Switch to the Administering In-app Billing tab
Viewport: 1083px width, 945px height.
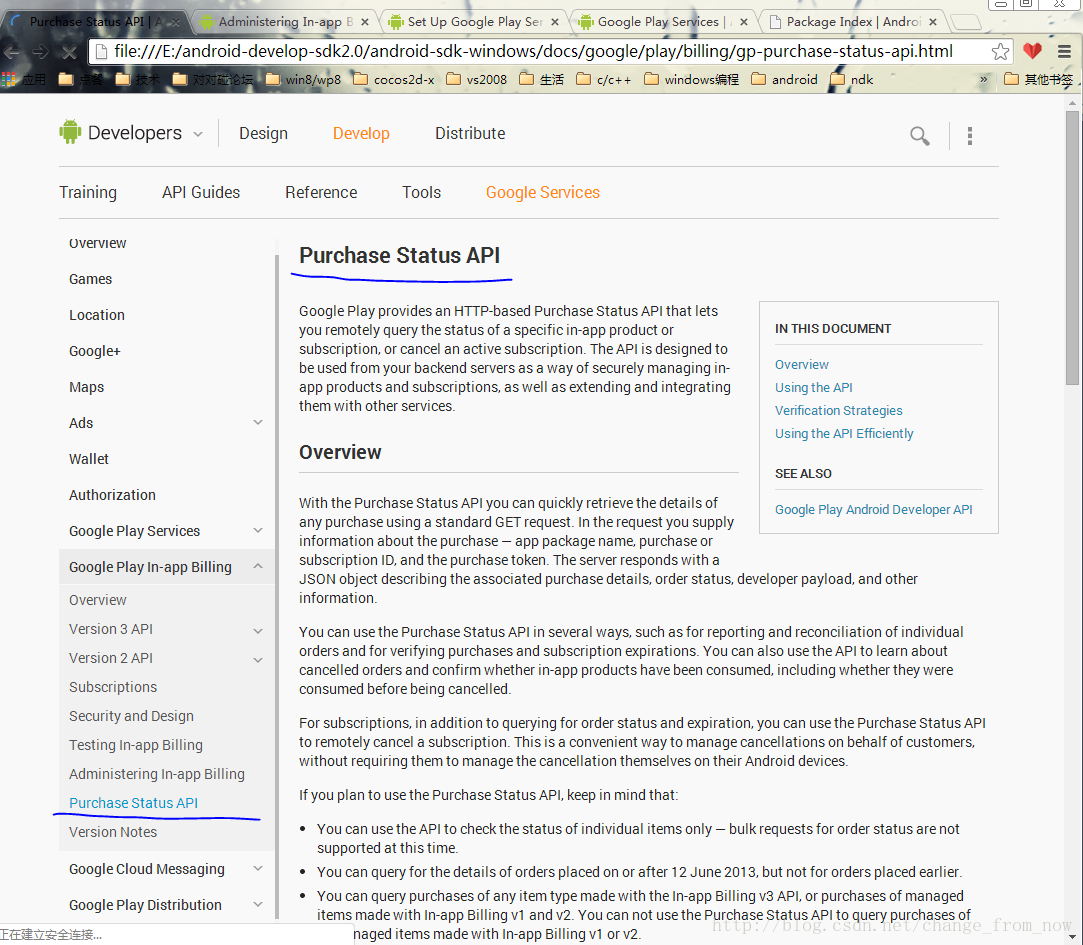coord(285,22)
